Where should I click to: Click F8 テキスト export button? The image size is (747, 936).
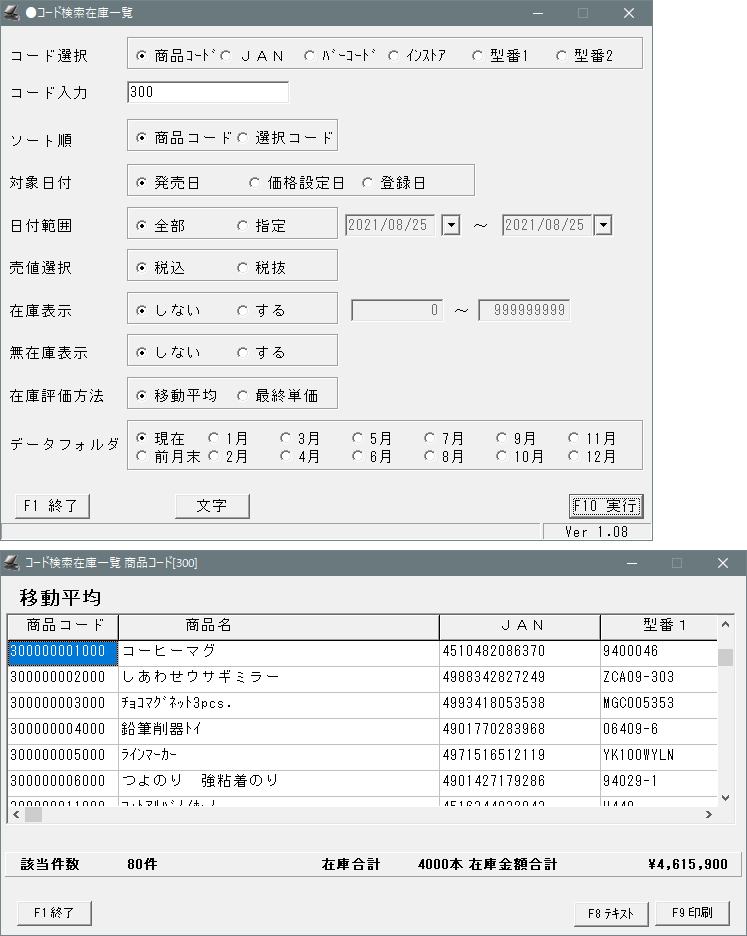pos(611,913)
